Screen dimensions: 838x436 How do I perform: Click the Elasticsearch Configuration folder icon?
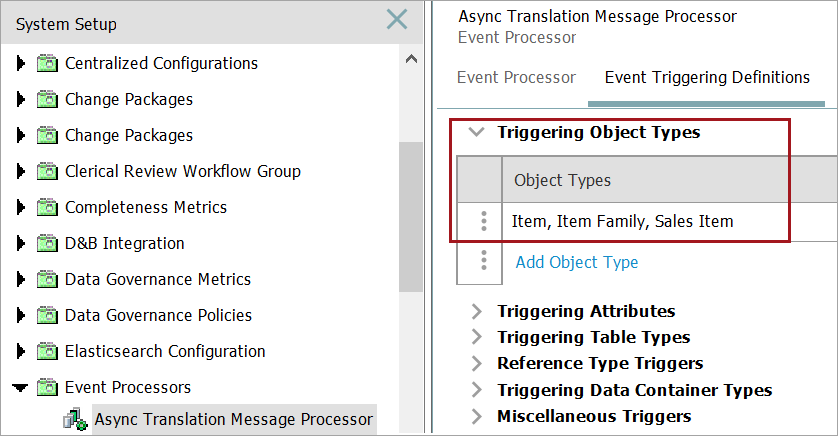48,352
